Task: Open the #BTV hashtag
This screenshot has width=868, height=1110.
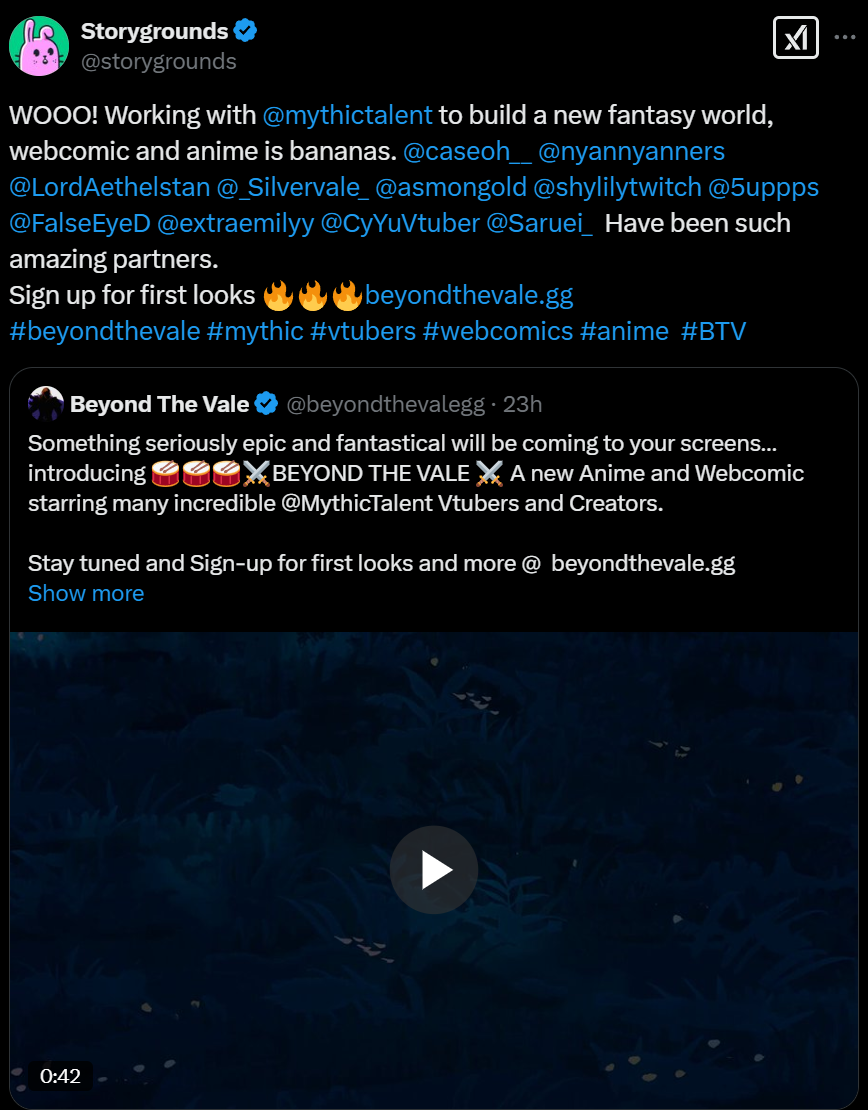Action: click(x=713, y=331)
